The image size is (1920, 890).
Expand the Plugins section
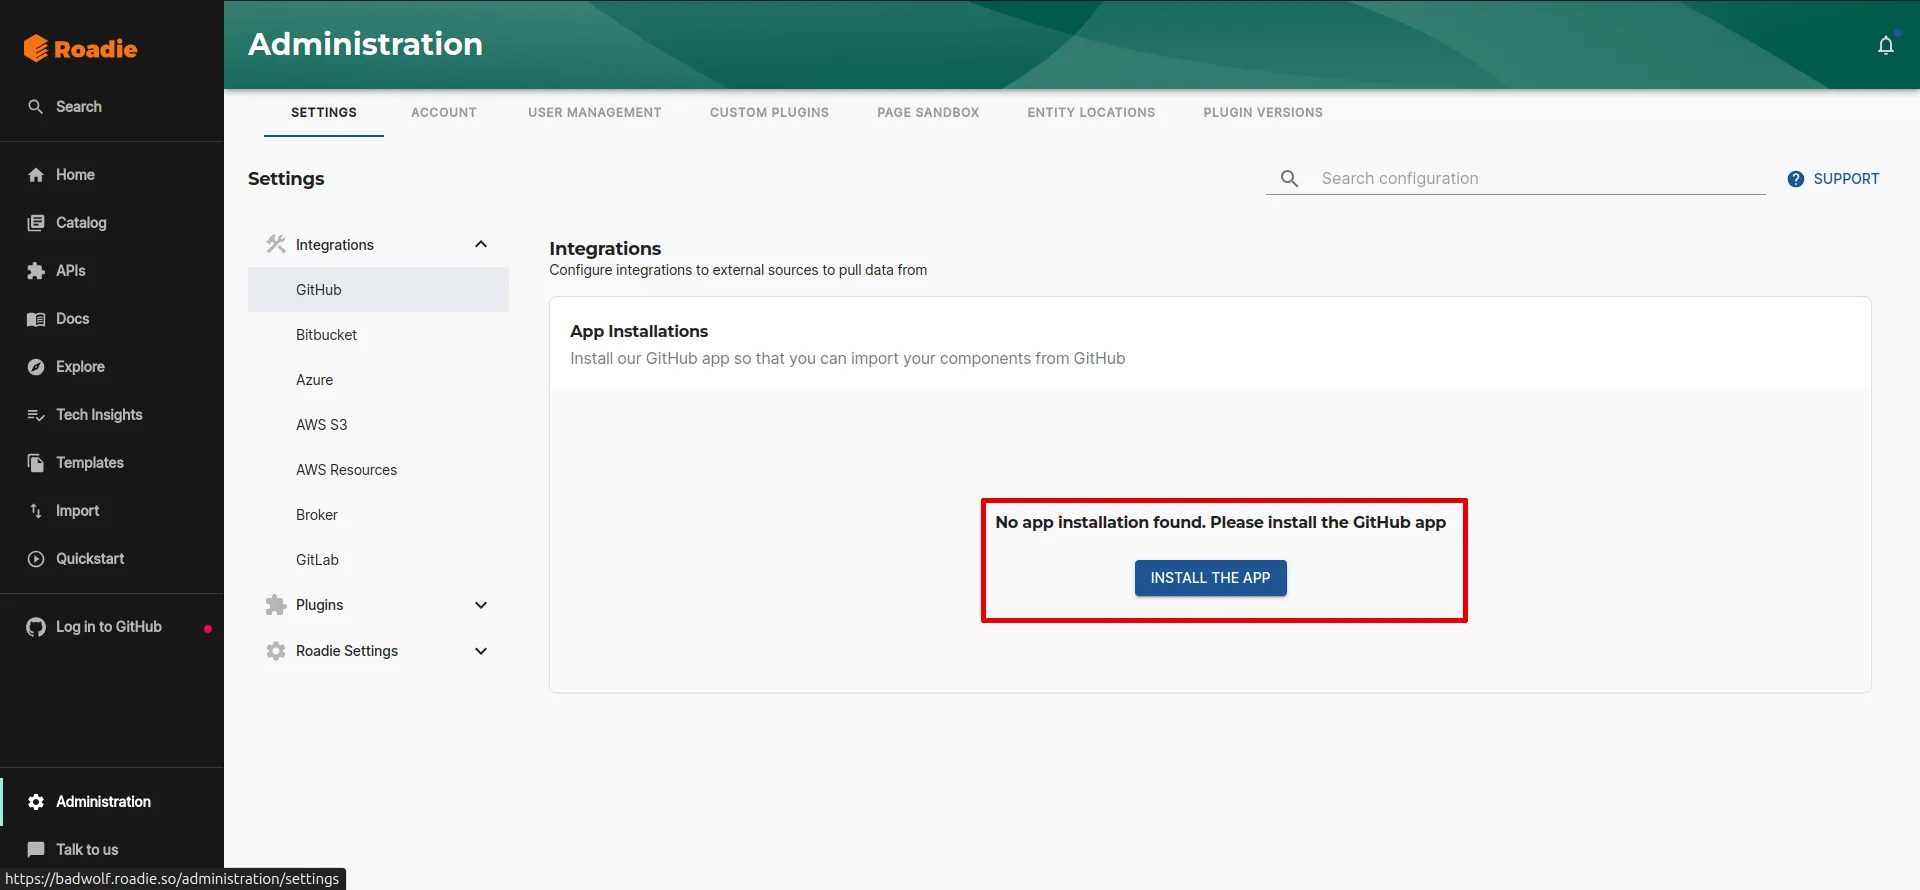click(480, 605)
